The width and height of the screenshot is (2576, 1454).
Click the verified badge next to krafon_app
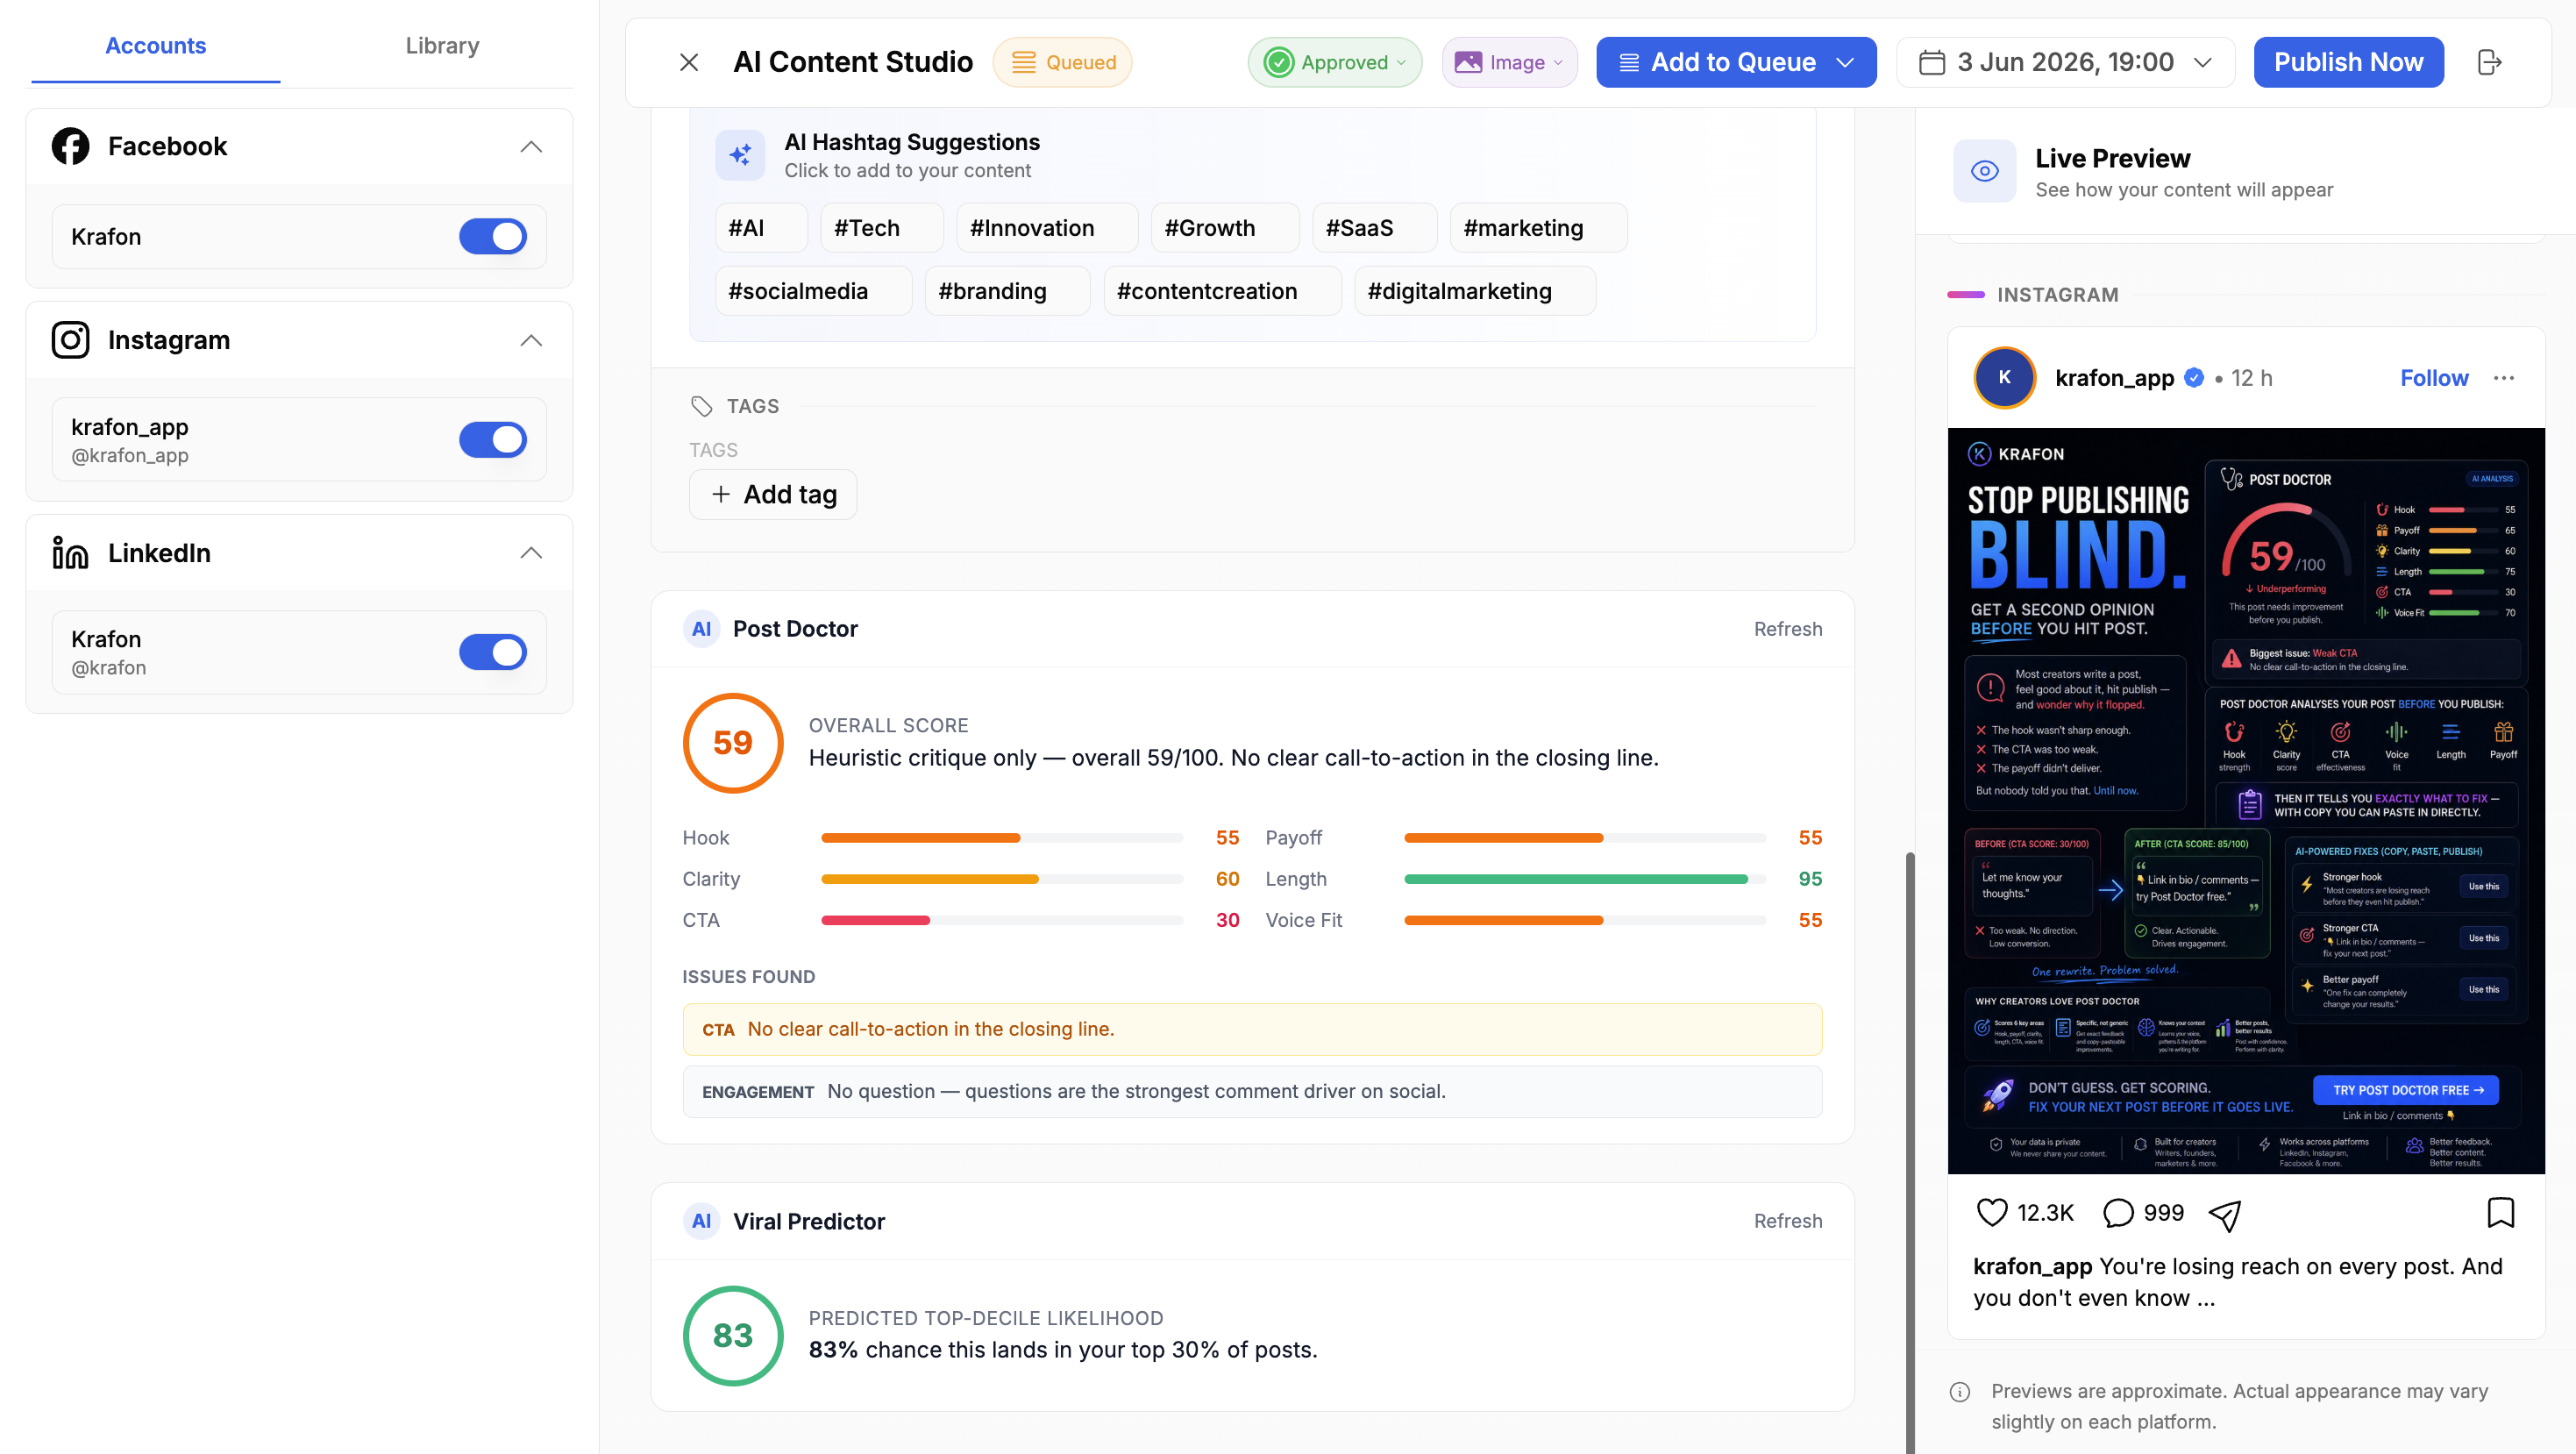point(2194,378)
